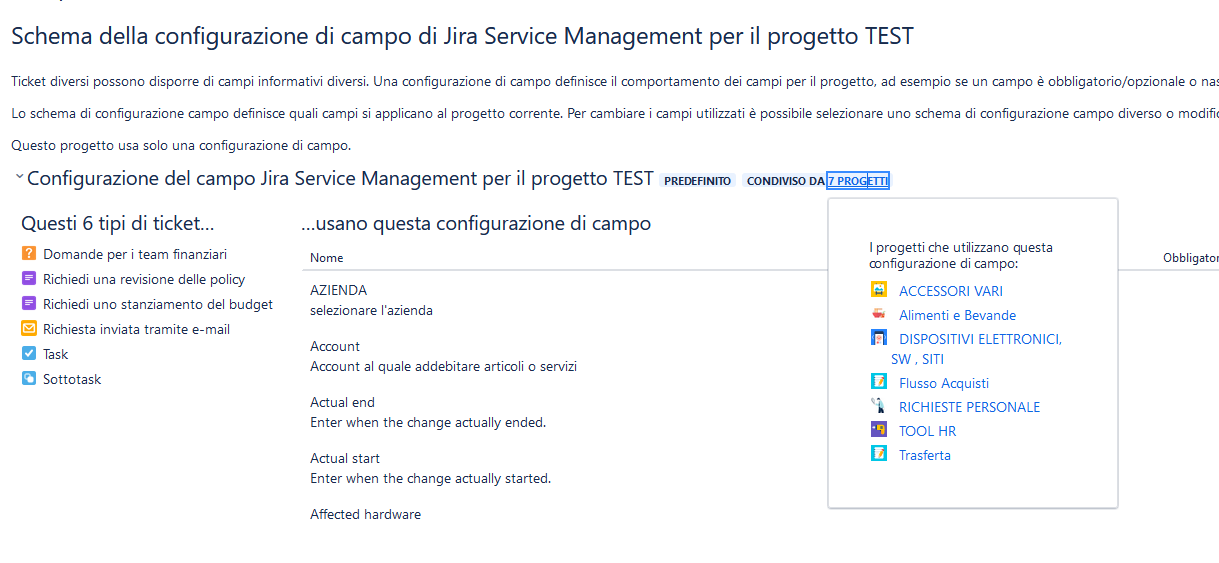Click the Richiesta inviata tramite e-mail icon

click(29, 329)
